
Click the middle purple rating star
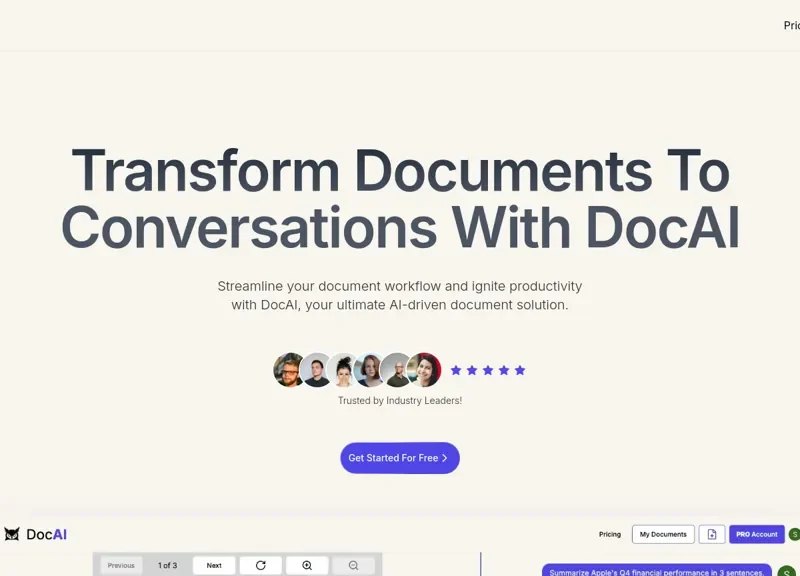[x=488, y=370]
